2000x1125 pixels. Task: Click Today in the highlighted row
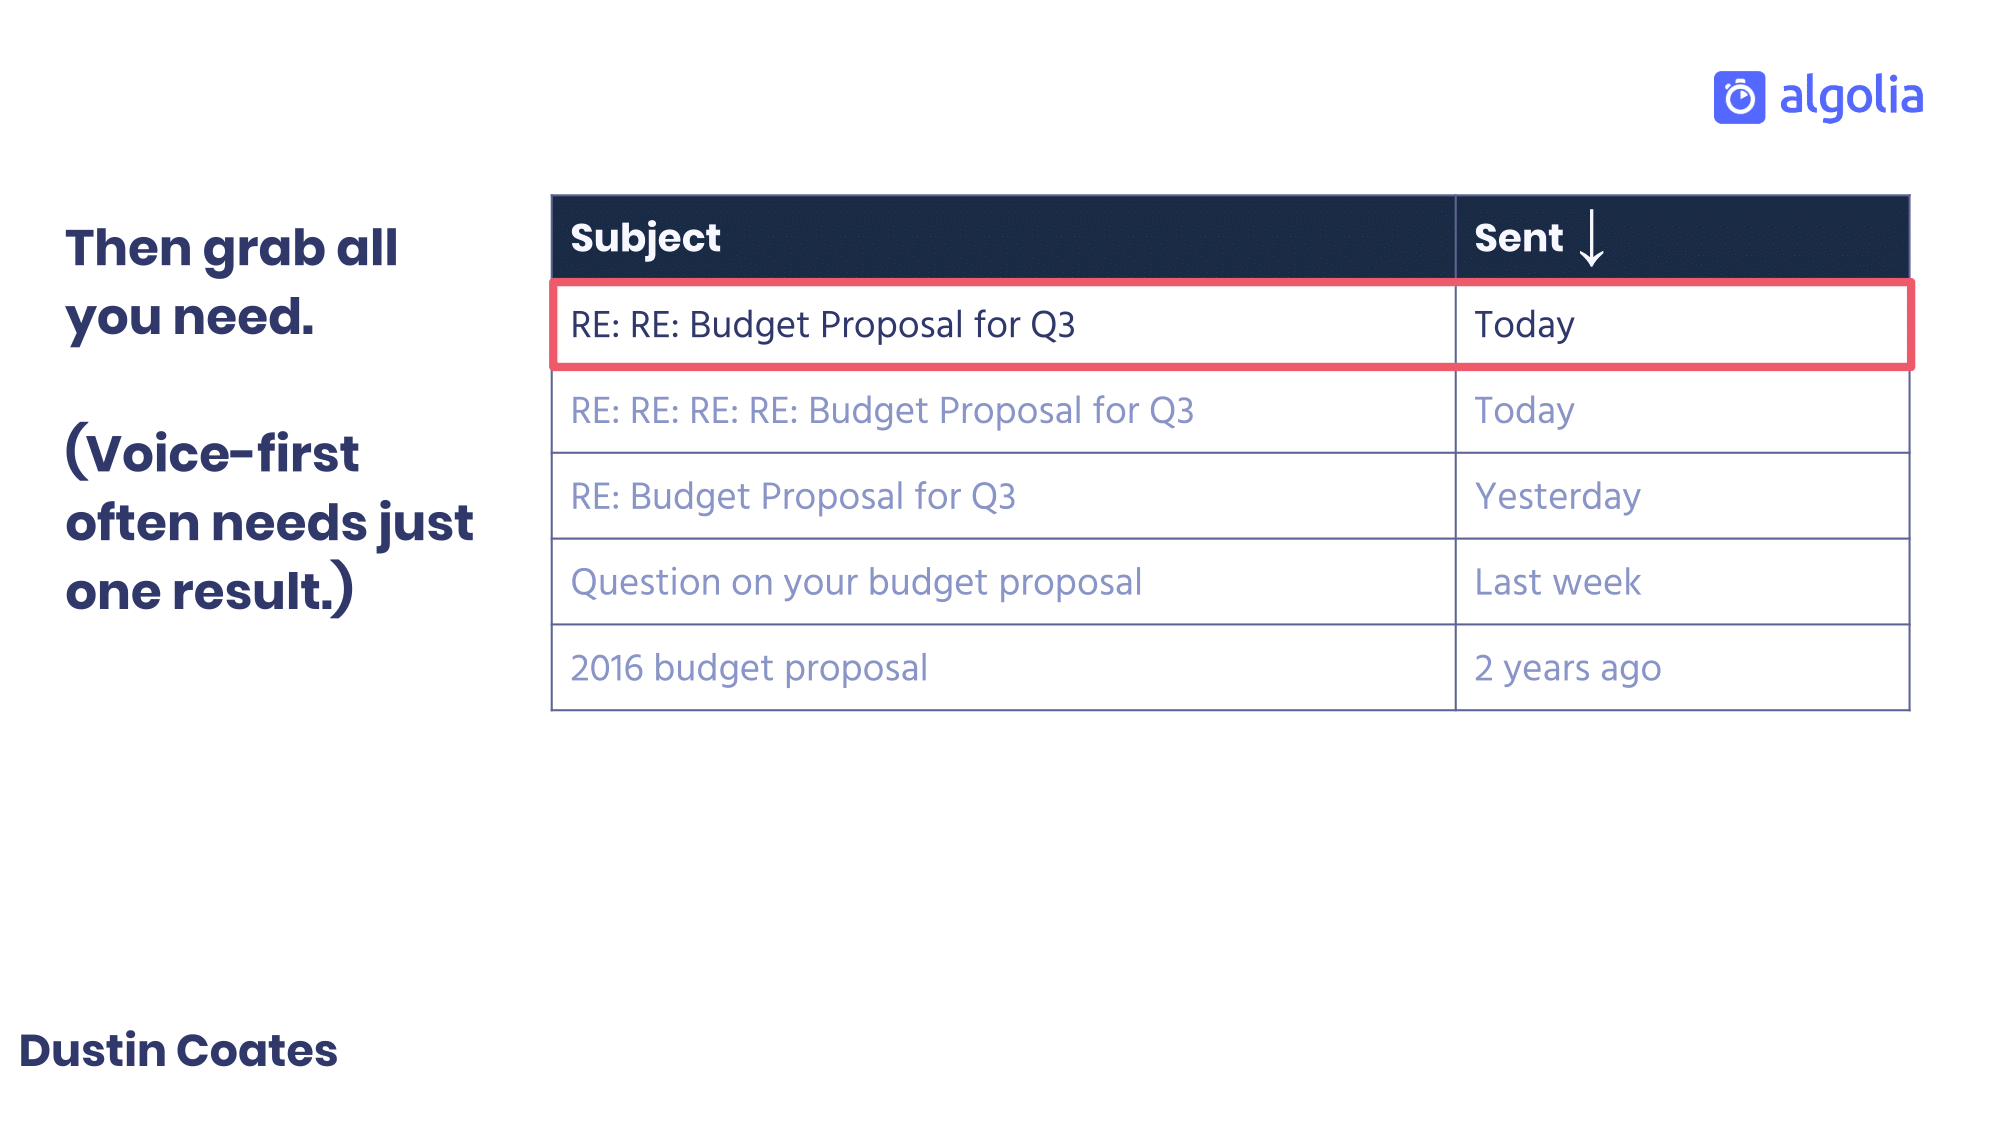tap(1524, 325)
